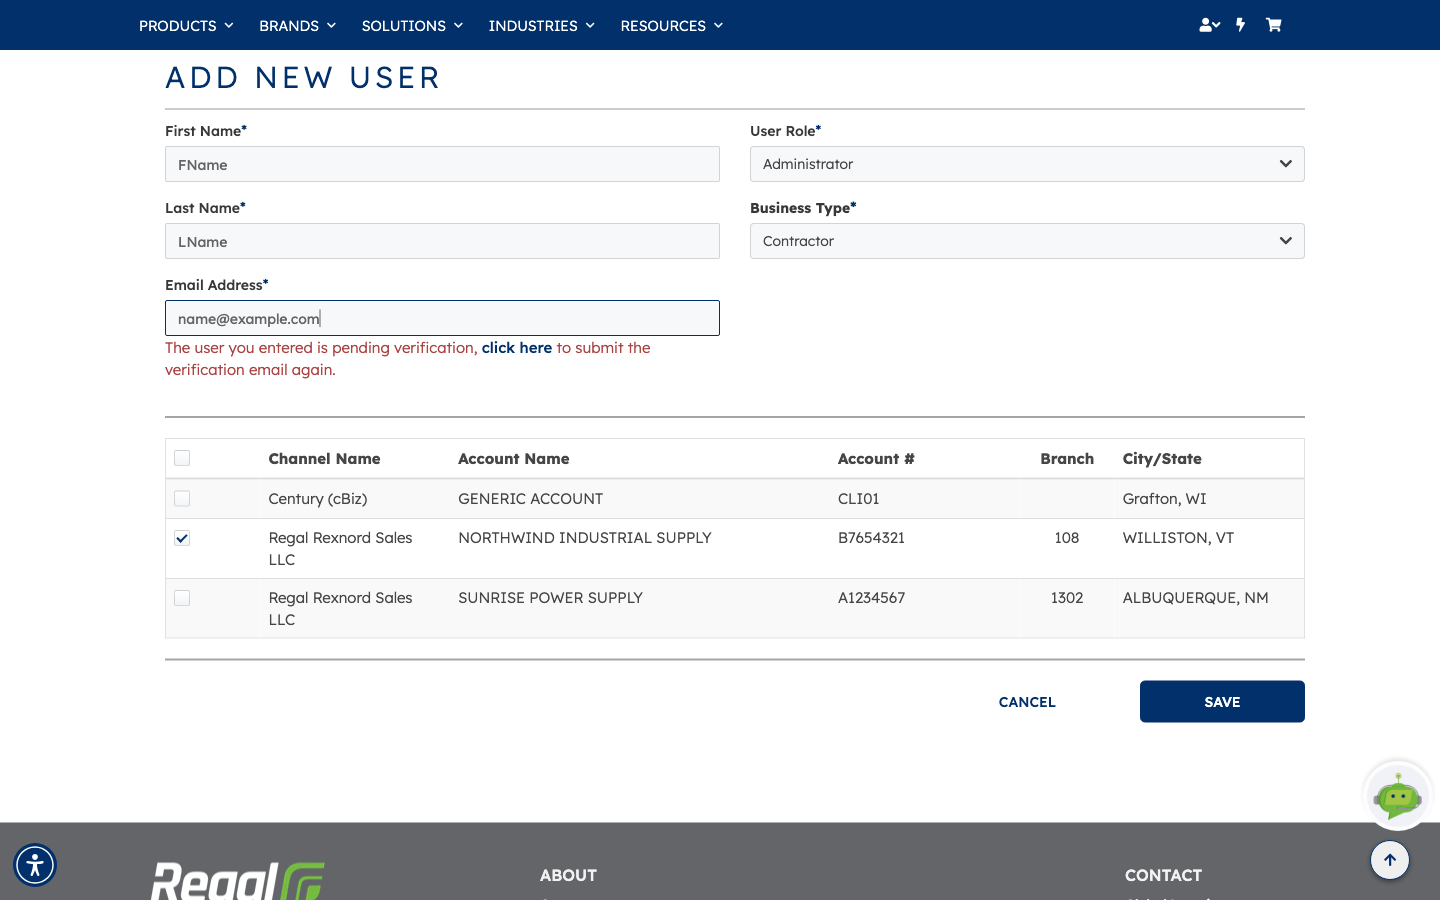
Task: Follow the 'click here' verification link
Action: 517,348
